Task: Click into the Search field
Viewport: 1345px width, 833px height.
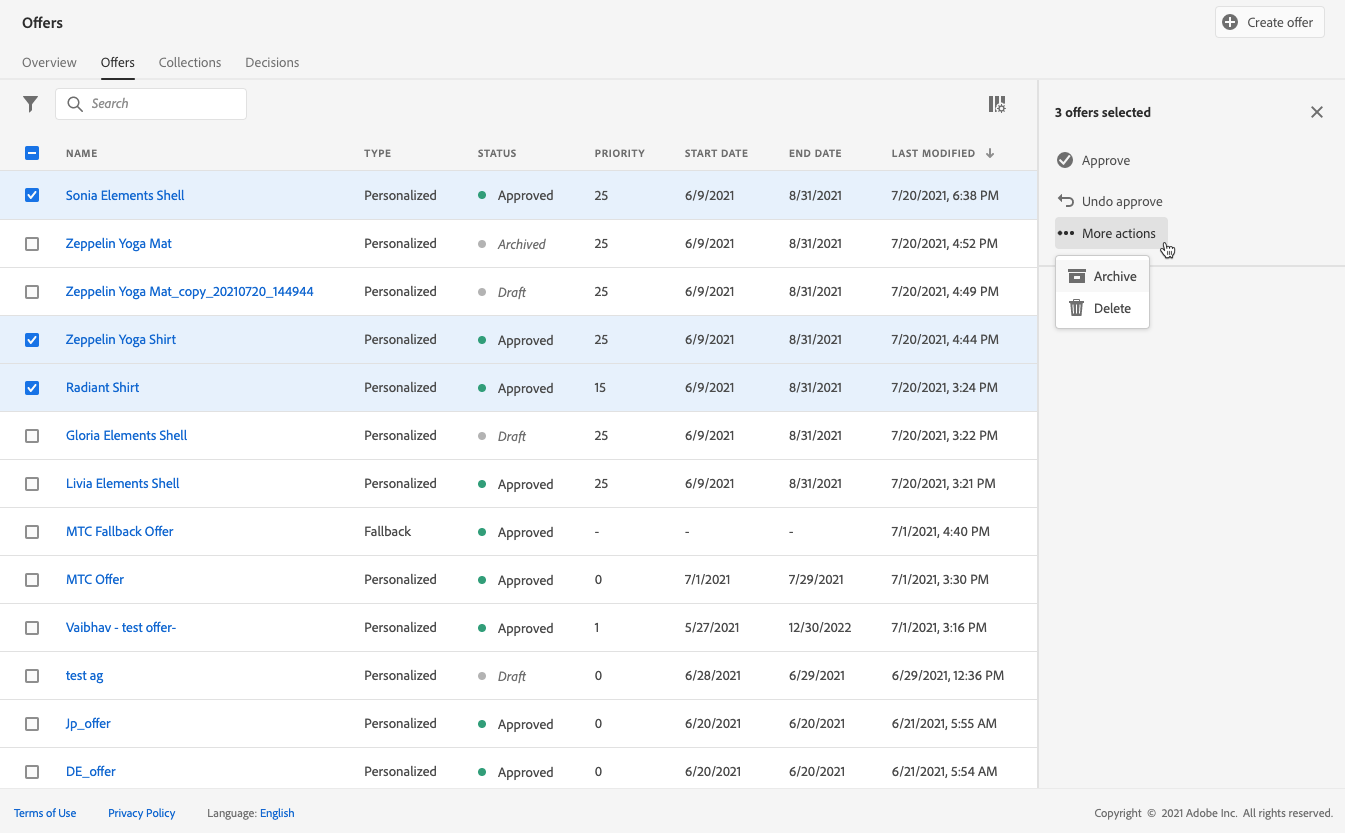Action: tap(160, 104)
